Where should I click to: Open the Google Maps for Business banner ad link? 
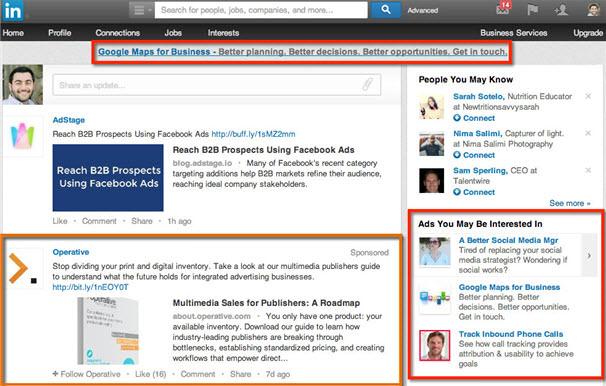(x=302, y=51)
